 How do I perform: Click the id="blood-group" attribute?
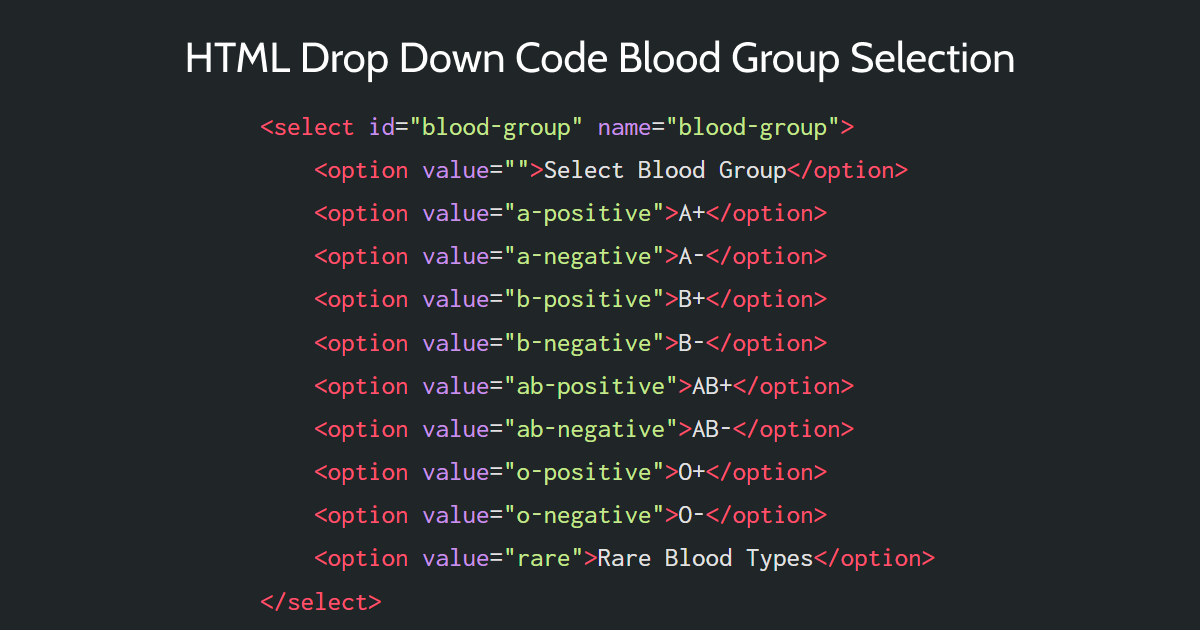point(476,128)
